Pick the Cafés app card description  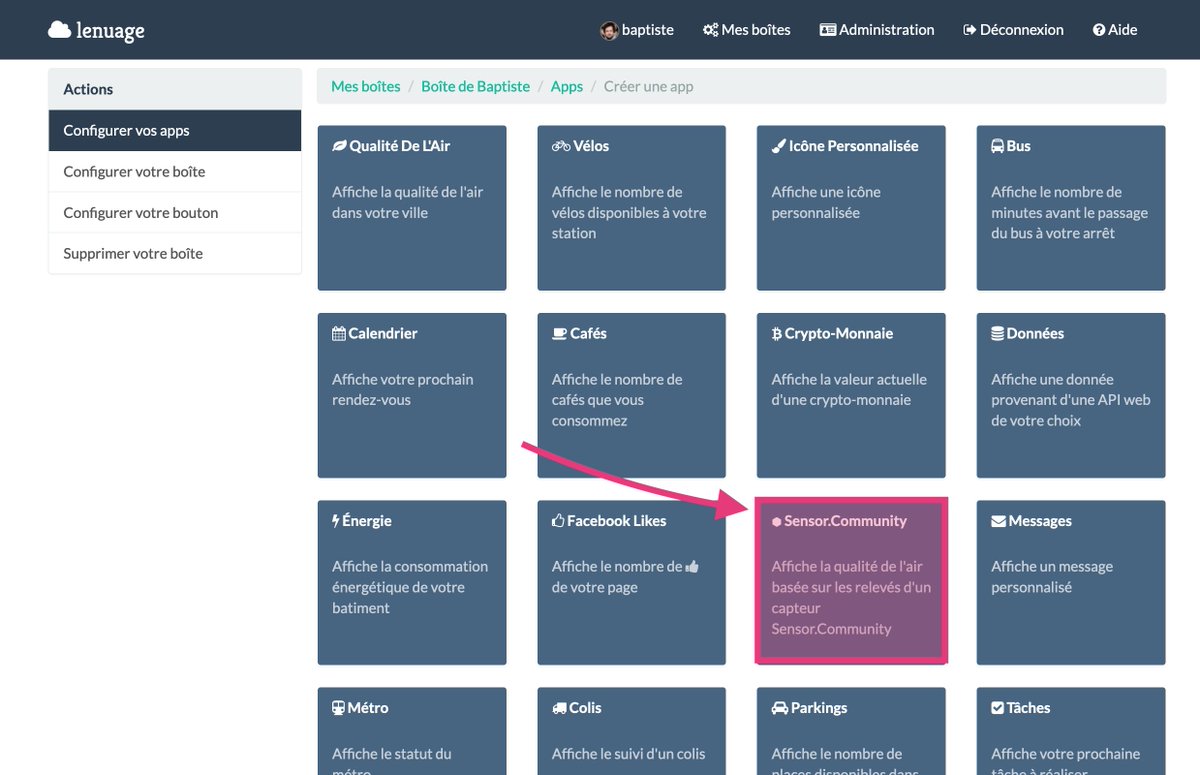coord(617,400)
